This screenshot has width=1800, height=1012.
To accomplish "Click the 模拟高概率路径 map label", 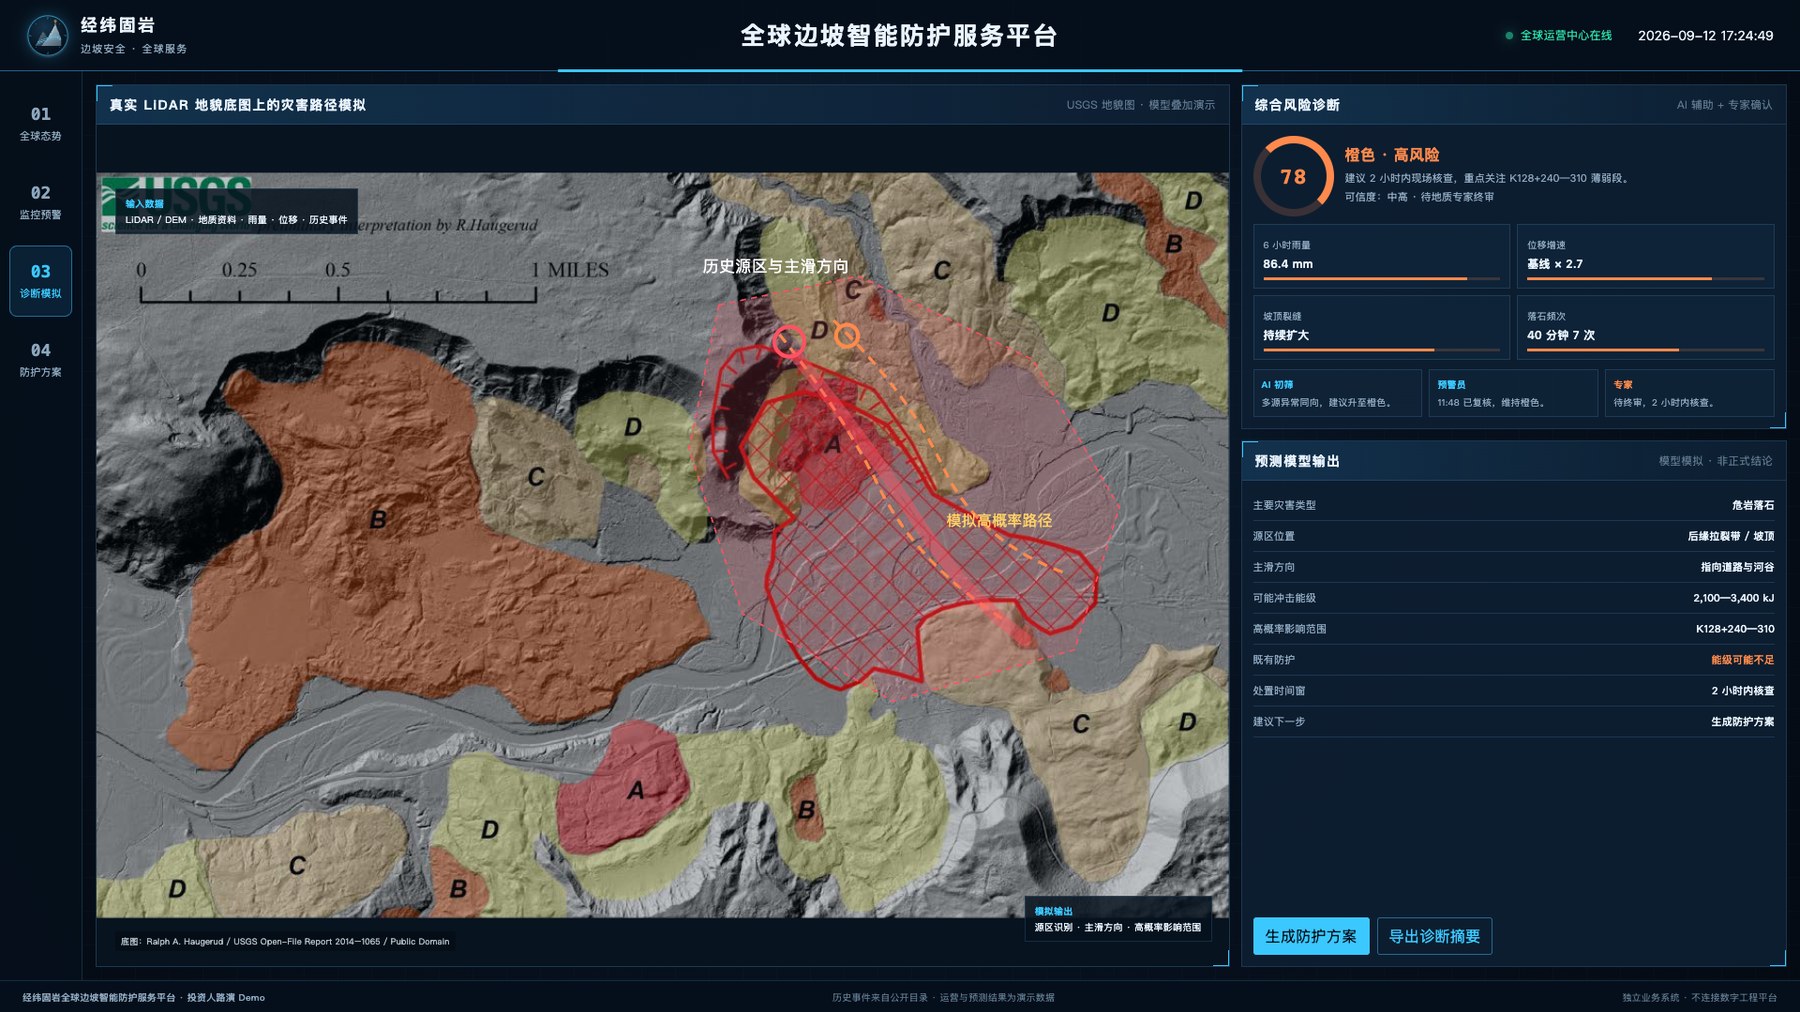I will click(x=999, y=520).
